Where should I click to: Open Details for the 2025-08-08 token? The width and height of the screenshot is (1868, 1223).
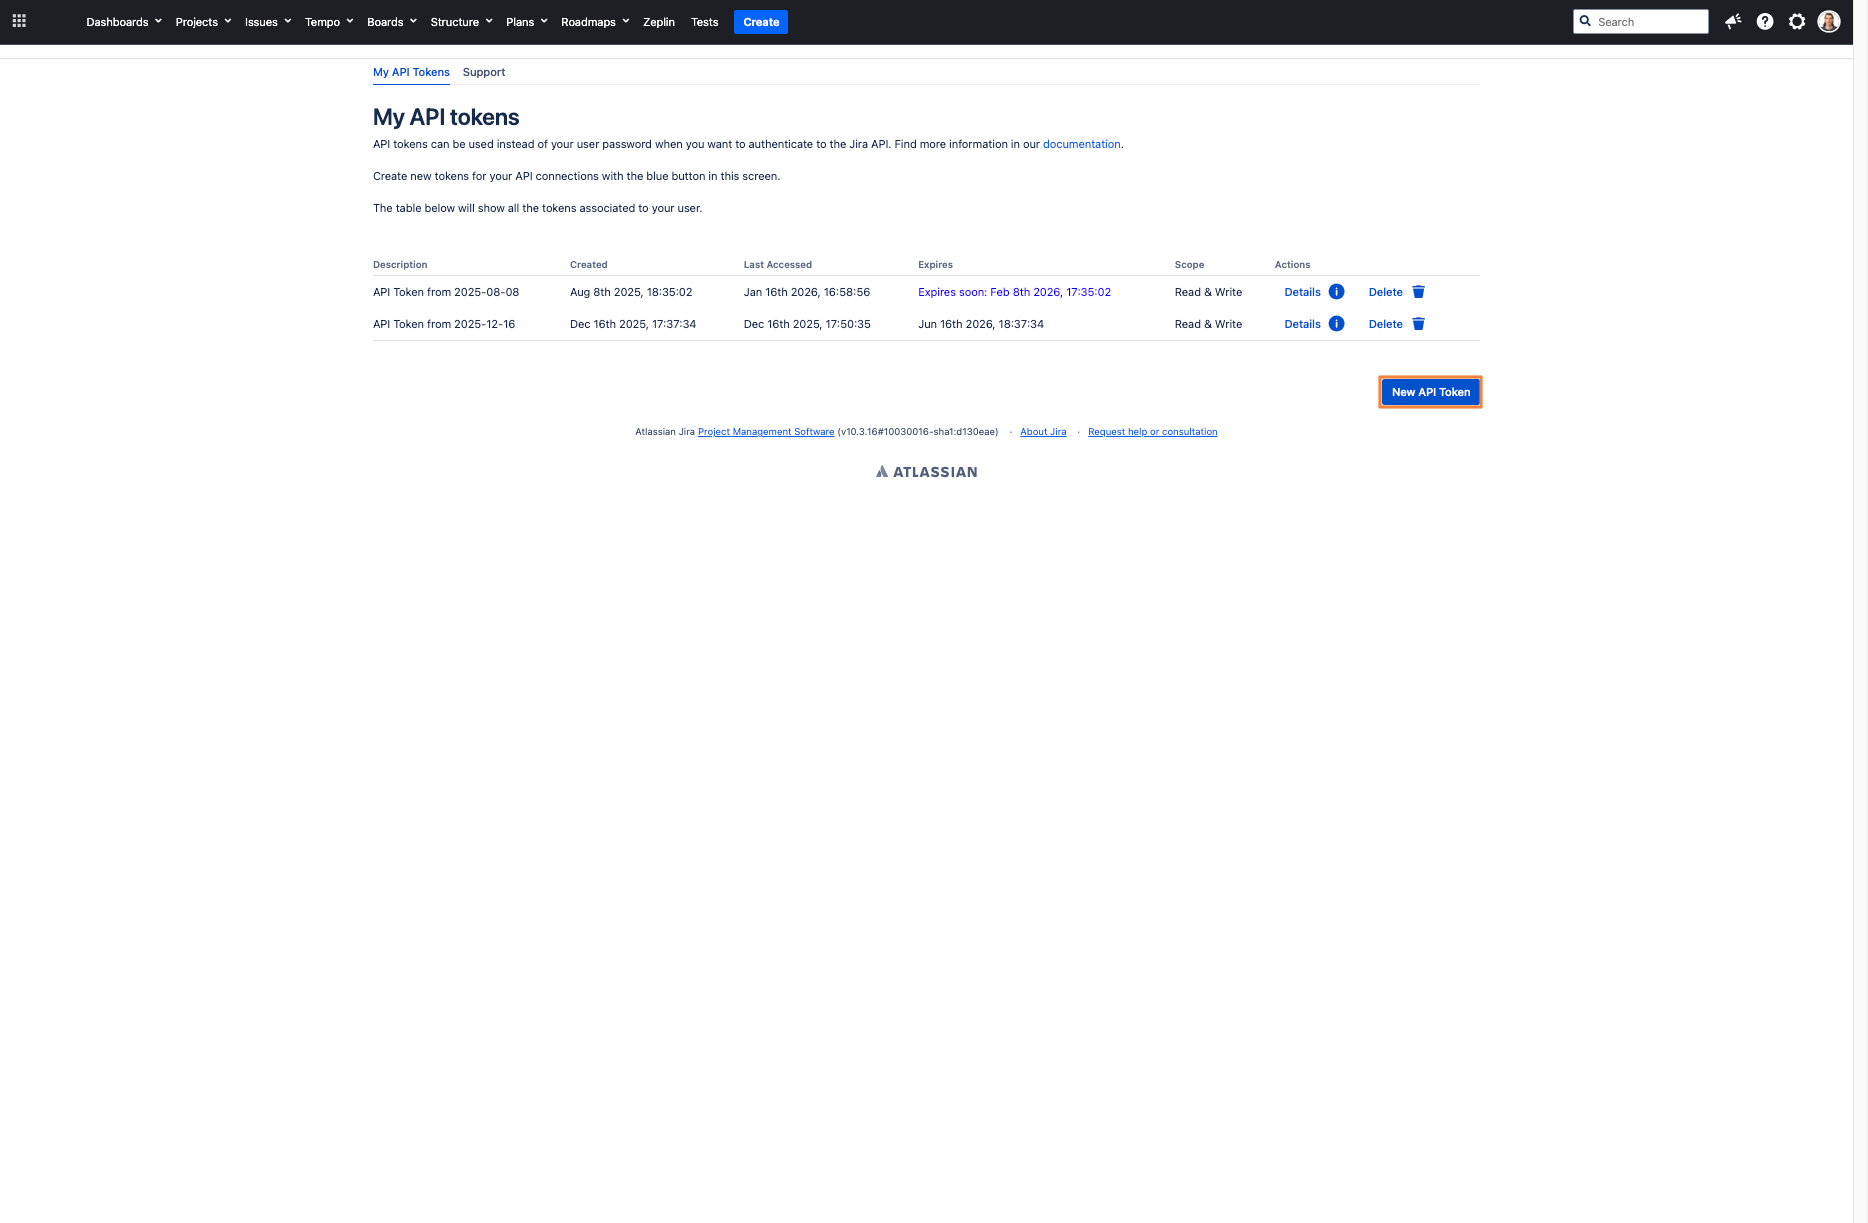1302,291
